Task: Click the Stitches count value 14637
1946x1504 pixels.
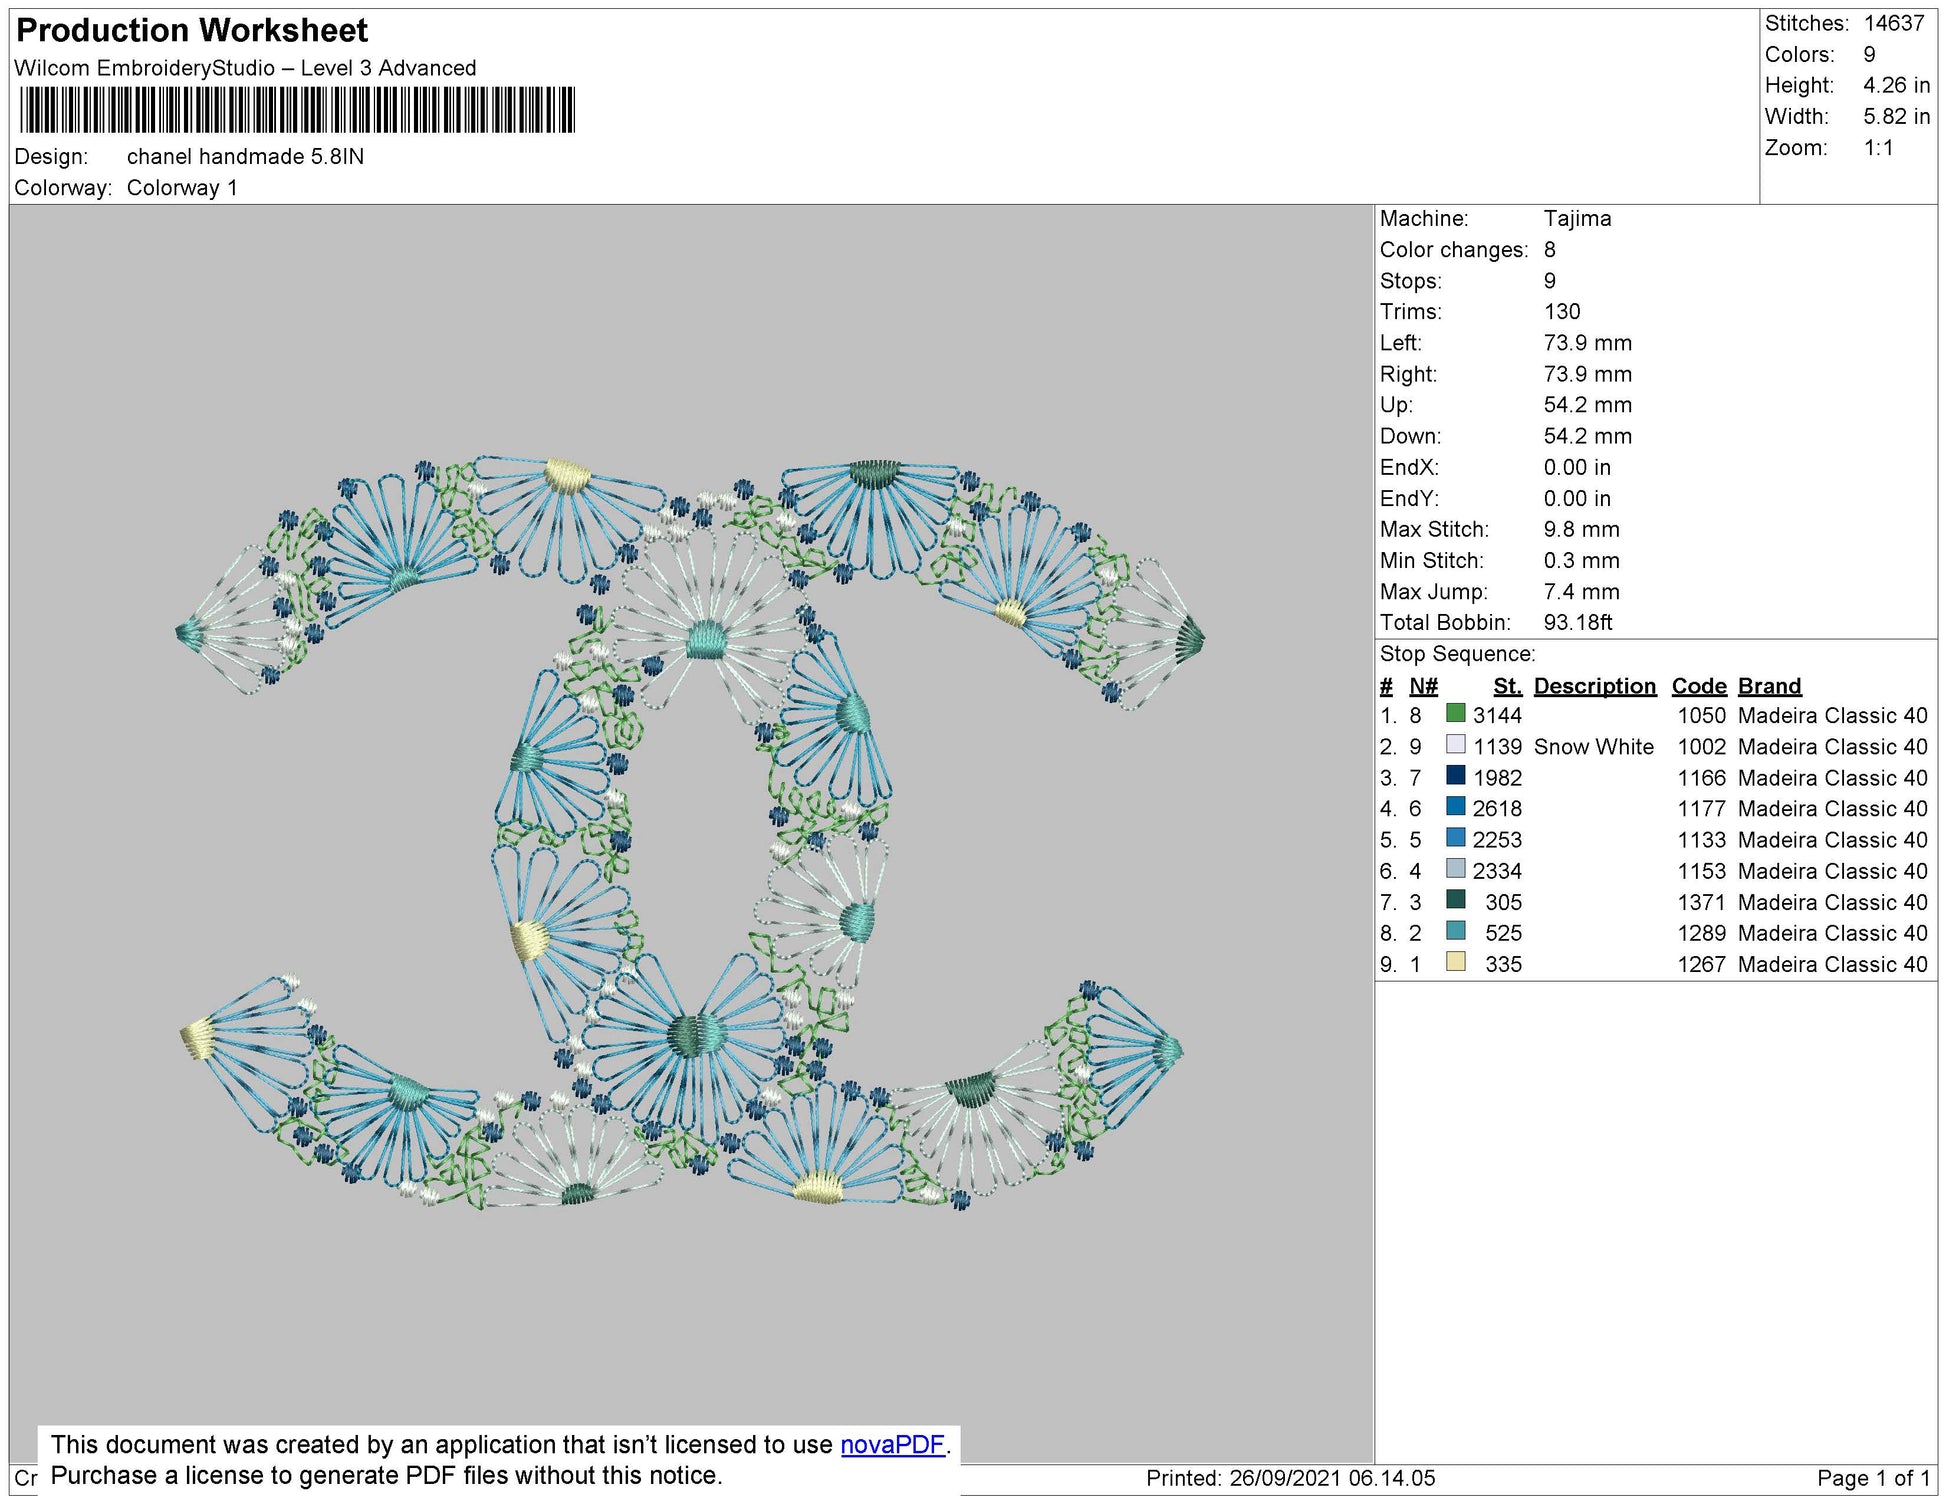Action: tap(1893, 23)
